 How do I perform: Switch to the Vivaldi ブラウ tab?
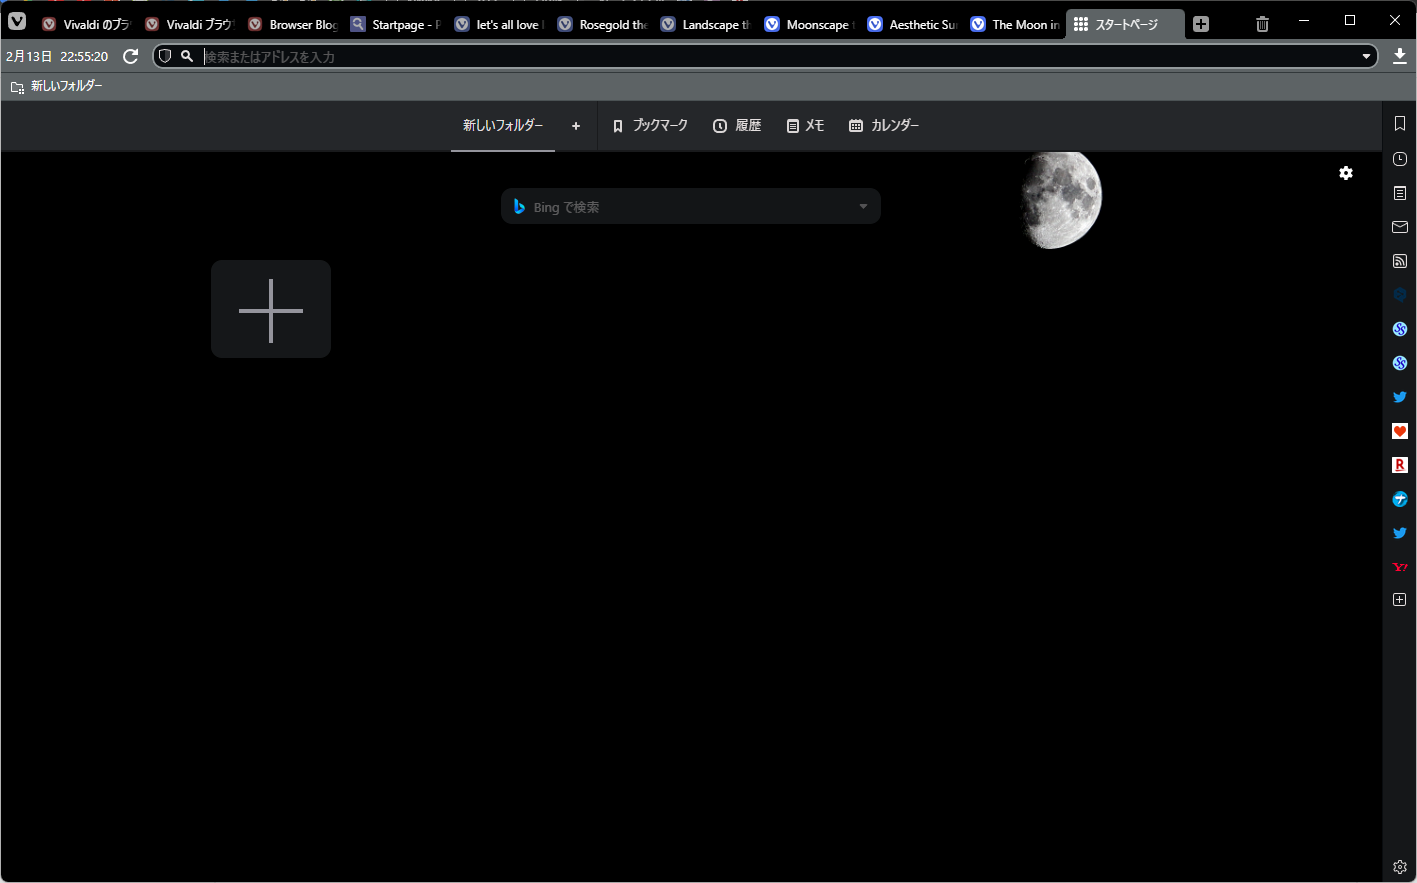tap(189, 24)
